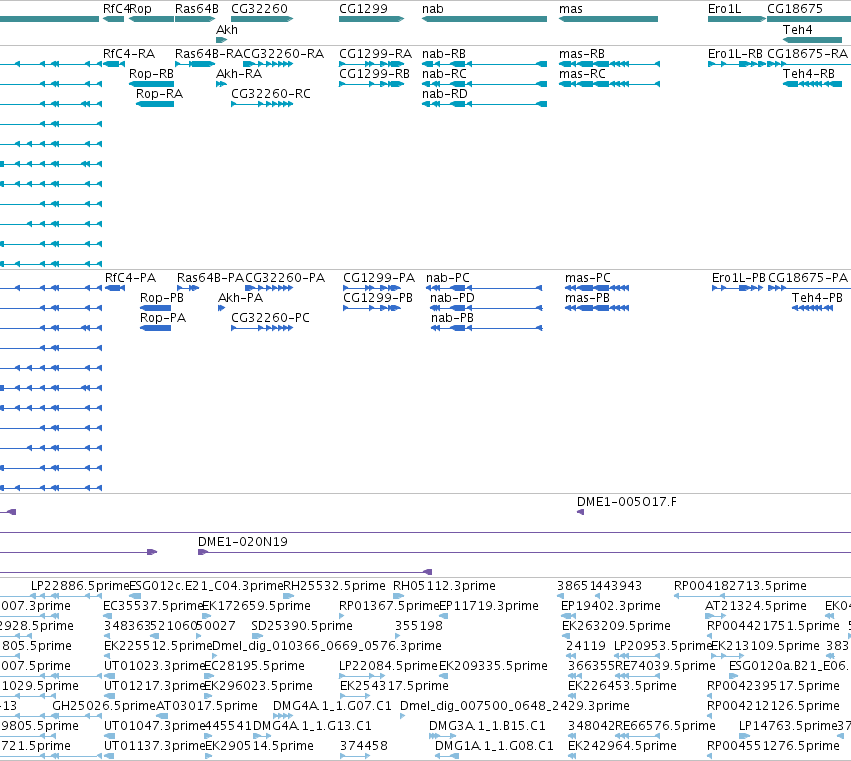Select the Ero1L-PB protein label
This screenshot has width=851, height=761.
coord(739,278)
